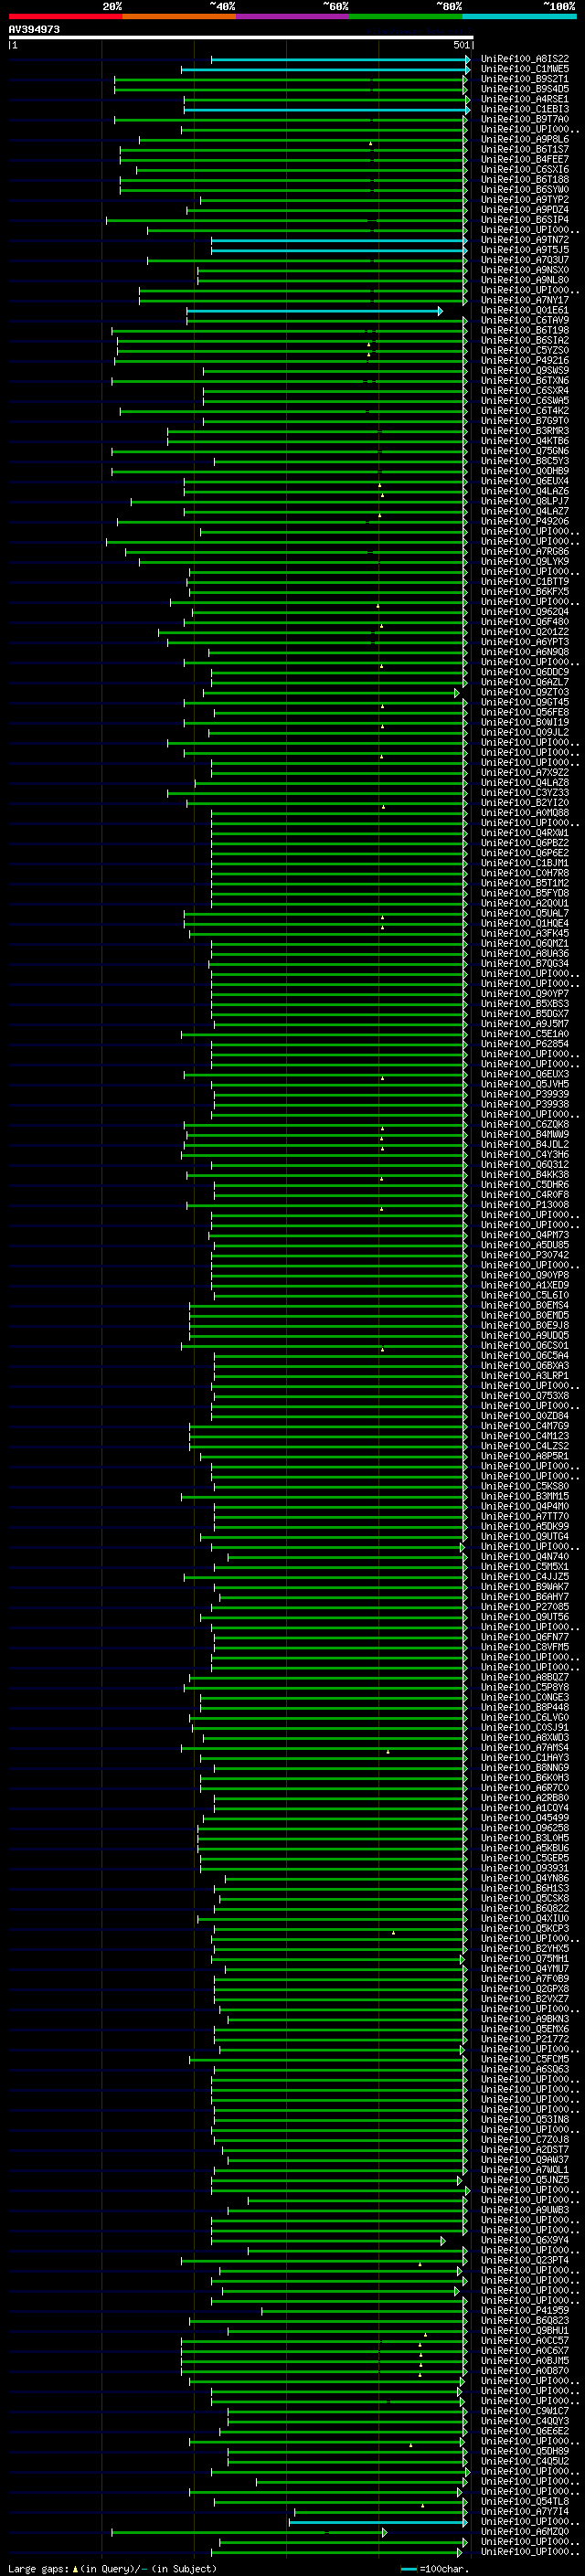Click the UniRef100_Q23PT4 link
This screenshot has height=2576, width=585.
525,2260
